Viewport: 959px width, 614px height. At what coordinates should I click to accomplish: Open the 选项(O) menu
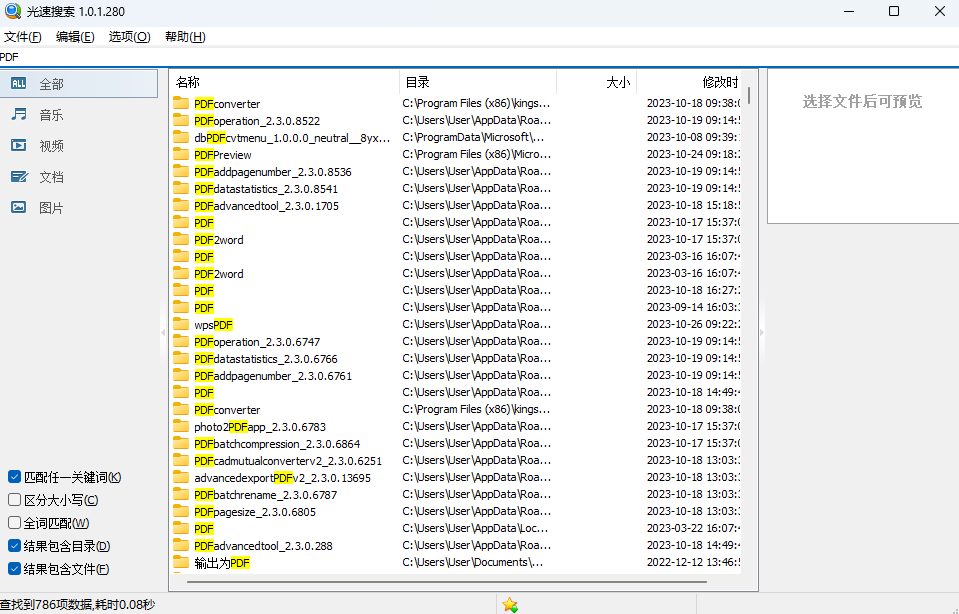point(129,37)
